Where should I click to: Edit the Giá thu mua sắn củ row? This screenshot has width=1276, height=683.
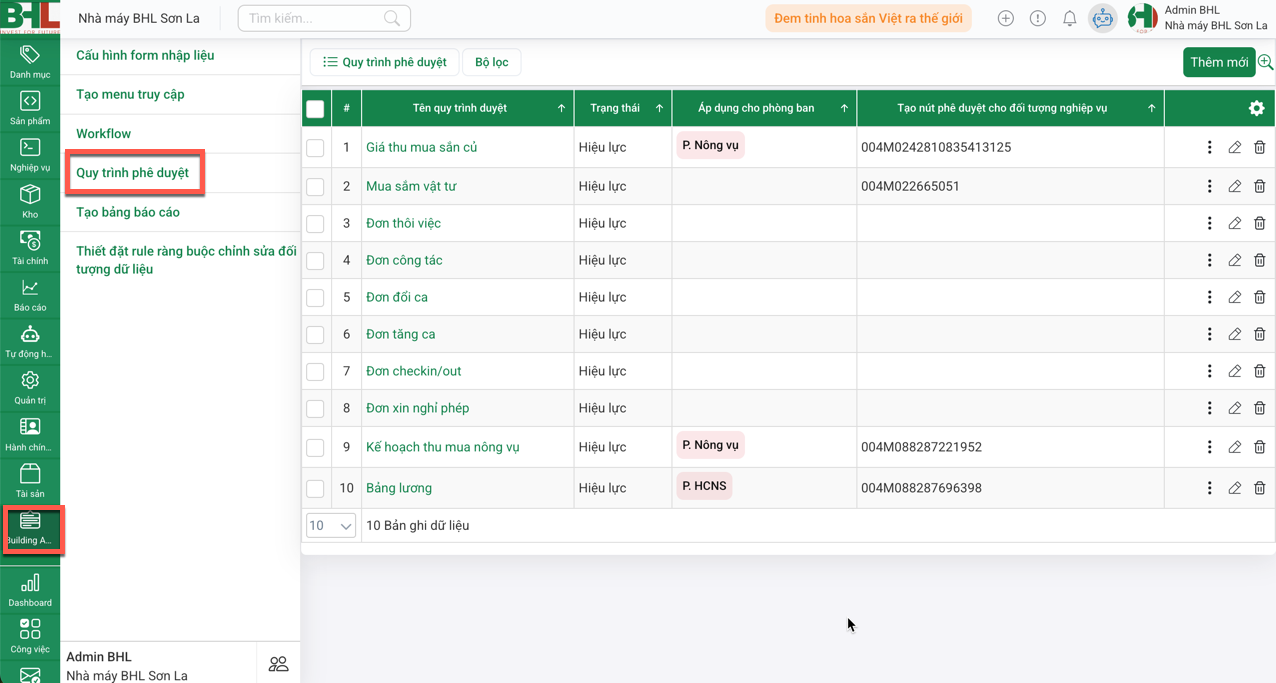(x=1235, y=147)
